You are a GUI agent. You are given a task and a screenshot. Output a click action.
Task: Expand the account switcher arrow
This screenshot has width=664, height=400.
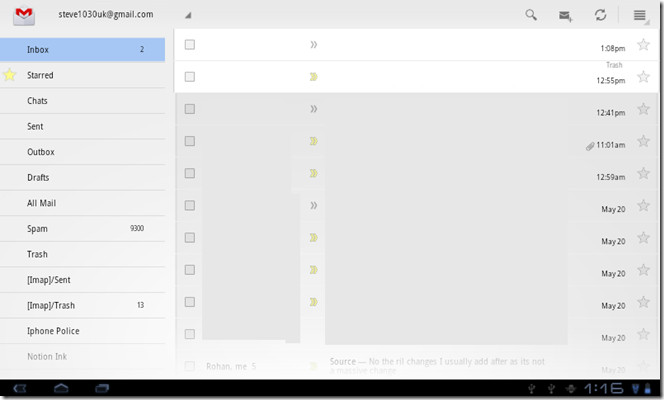(x=188, y=16)
